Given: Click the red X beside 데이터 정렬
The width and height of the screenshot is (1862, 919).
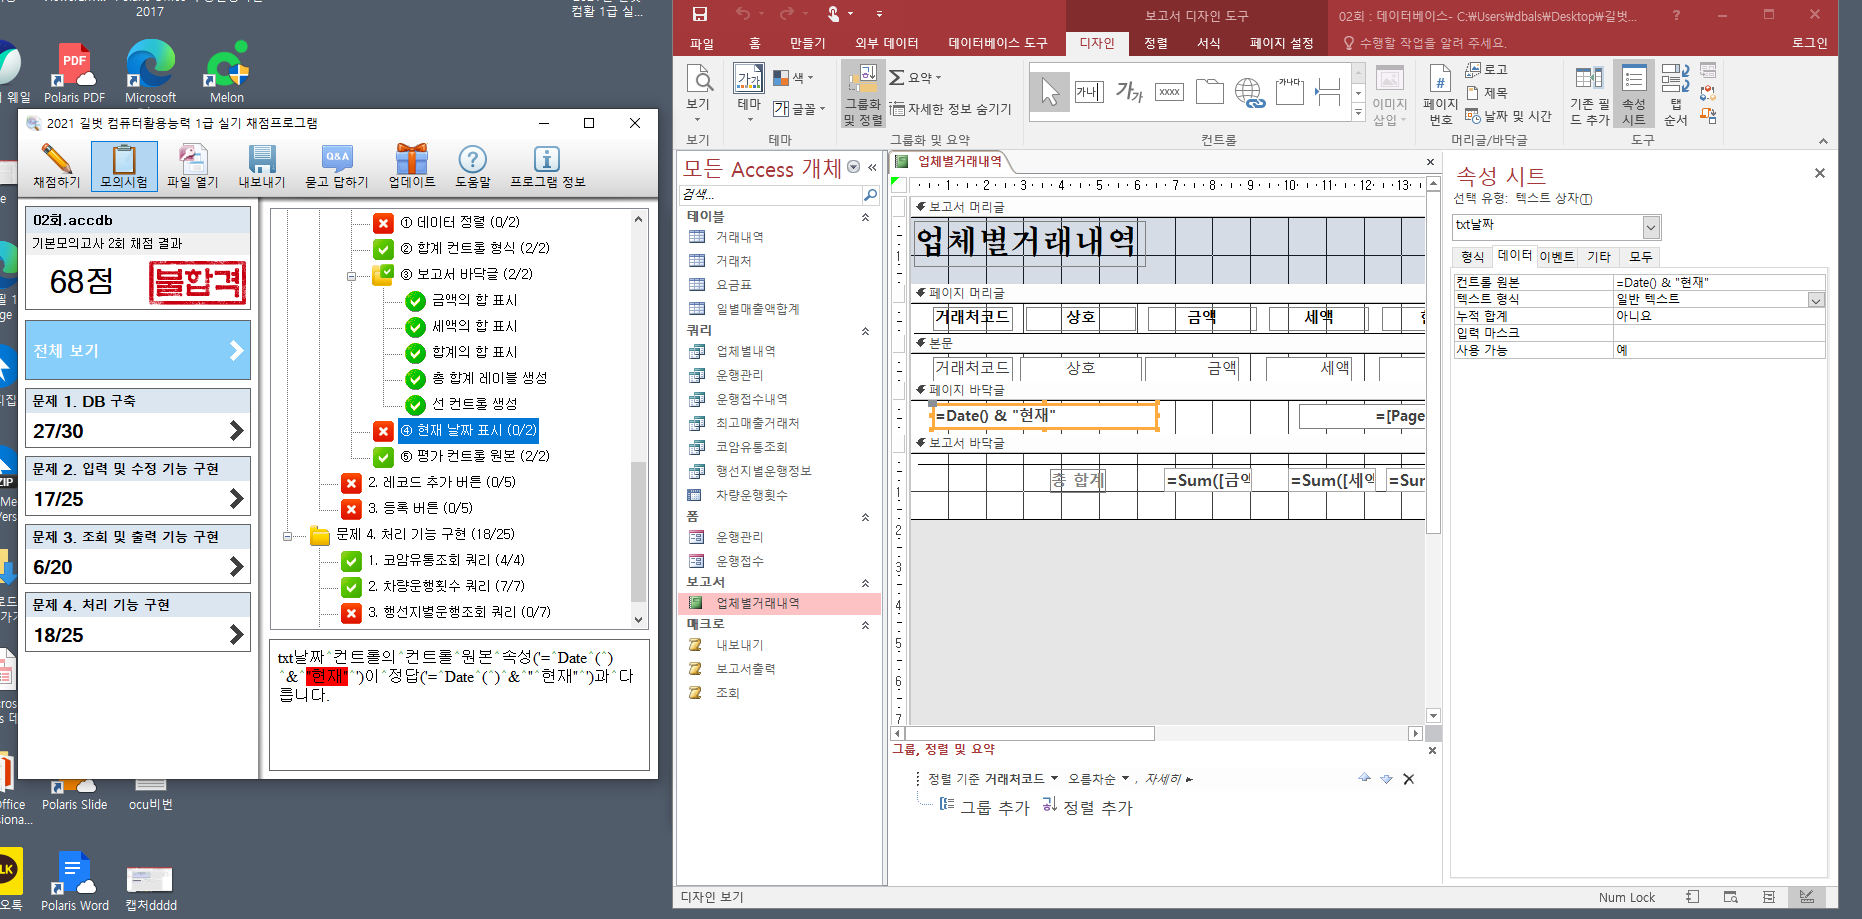Looking at the screenshot, I should [383, 223].
